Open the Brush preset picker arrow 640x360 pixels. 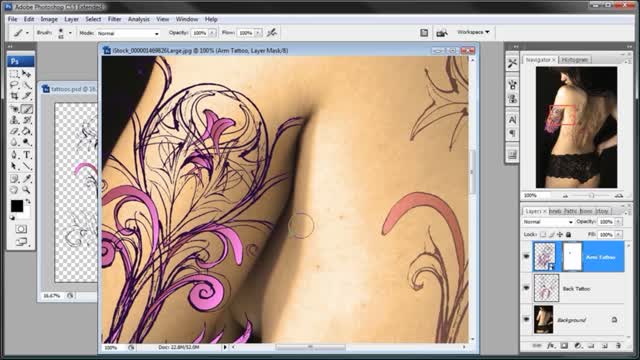[x=70, y=33]
